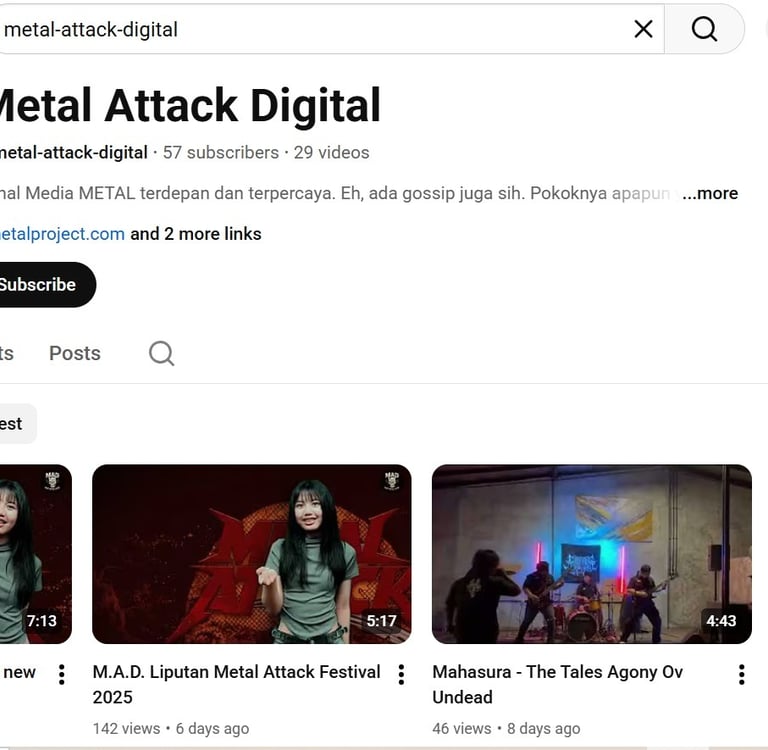Open three-dot menu for Metal Attack Festival video
Screen dimensions: 768x750
(x=401, y=675)
